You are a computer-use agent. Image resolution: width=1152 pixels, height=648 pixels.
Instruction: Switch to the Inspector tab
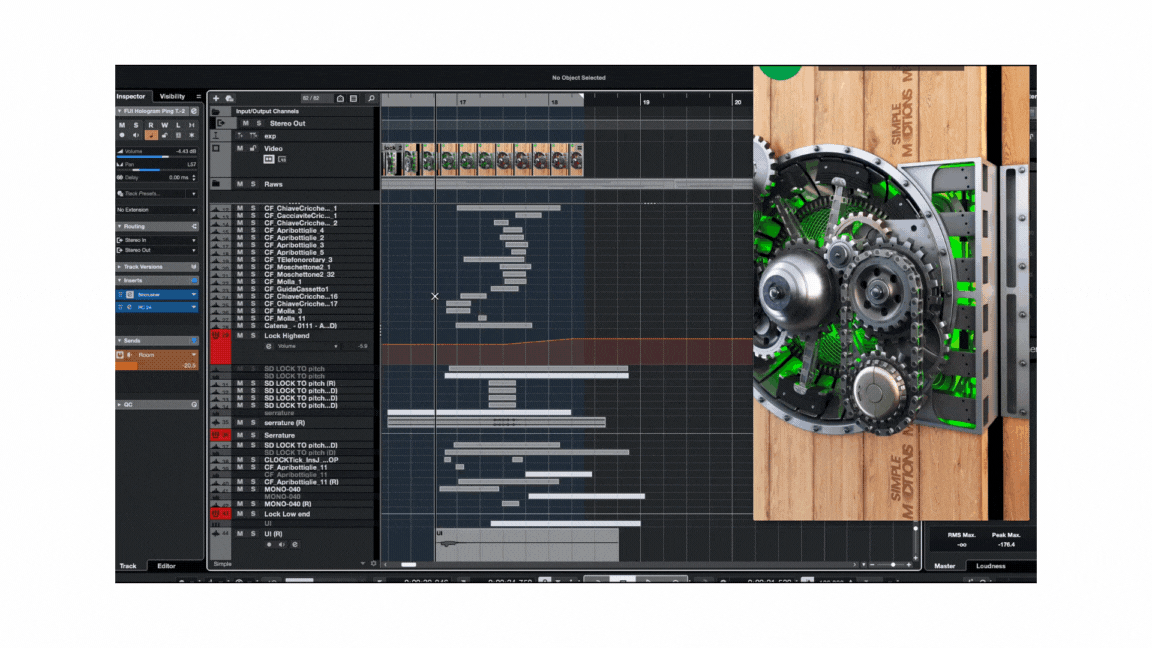point(131,96)
